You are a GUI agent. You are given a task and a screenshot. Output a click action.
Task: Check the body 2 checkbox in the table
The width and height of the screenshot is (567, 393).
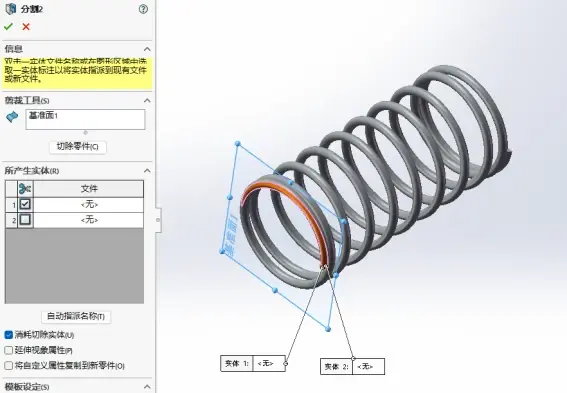(25, 219)
